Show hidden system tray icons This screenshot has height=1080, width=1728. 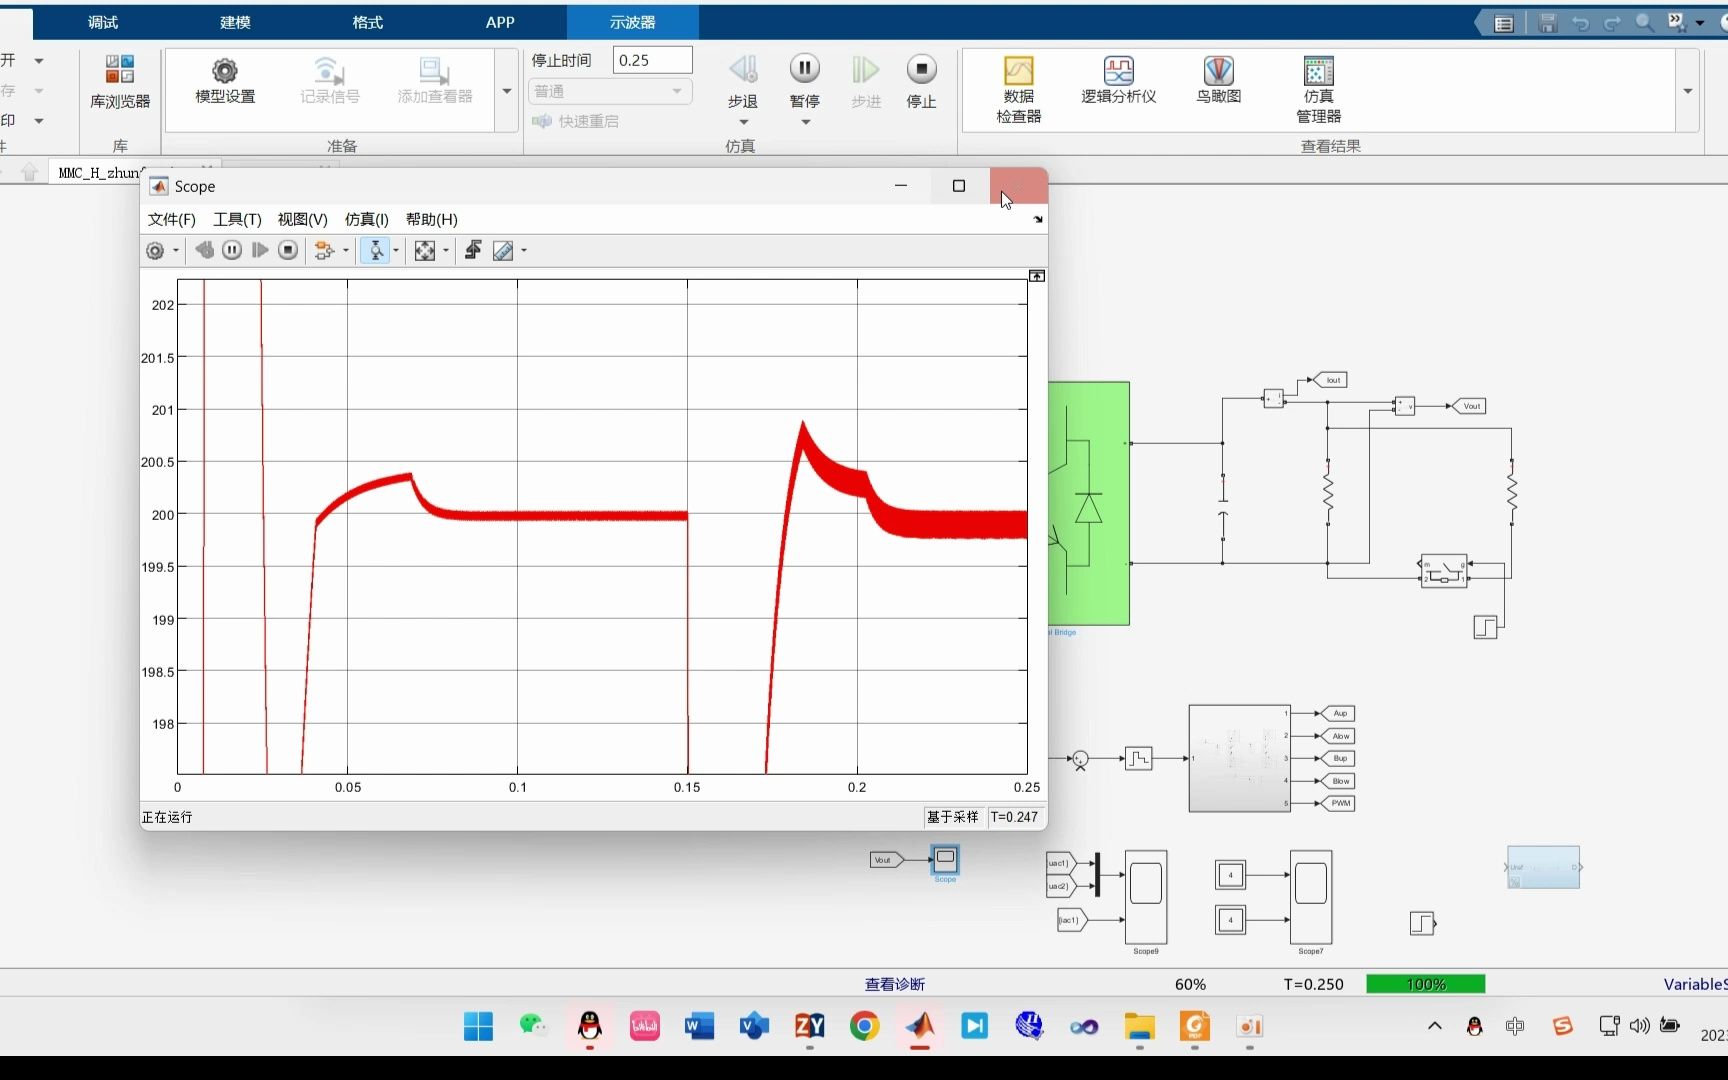tap(1434, 1026)
